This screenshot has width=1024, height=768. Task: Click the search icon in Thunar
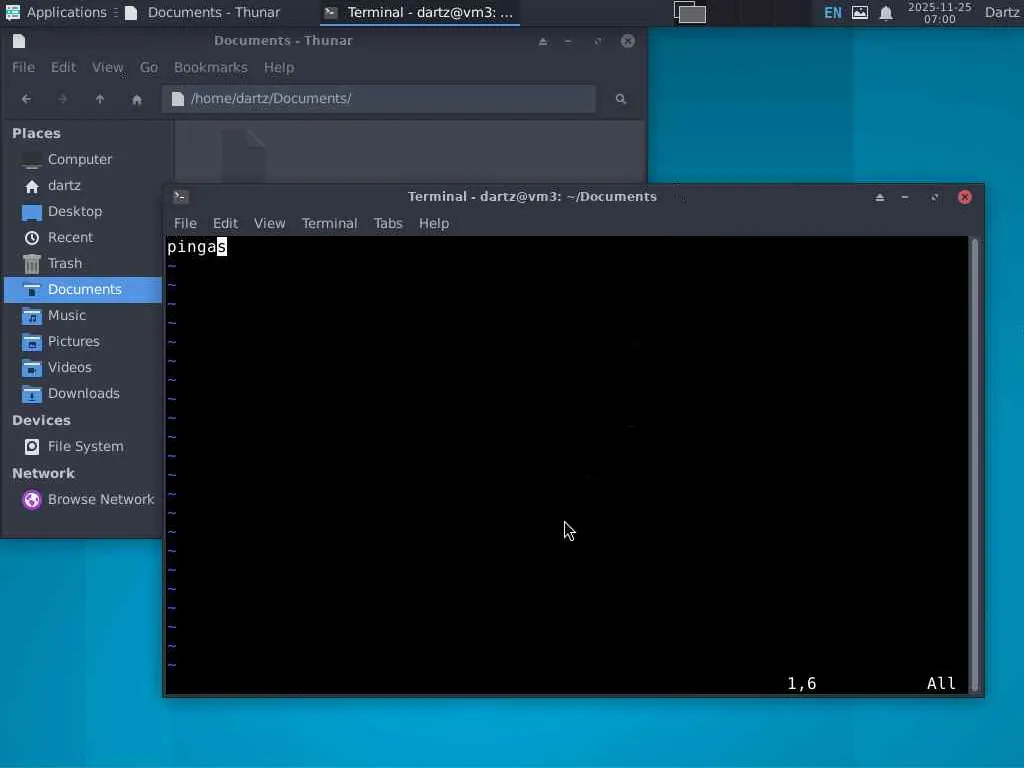(620, 99)
